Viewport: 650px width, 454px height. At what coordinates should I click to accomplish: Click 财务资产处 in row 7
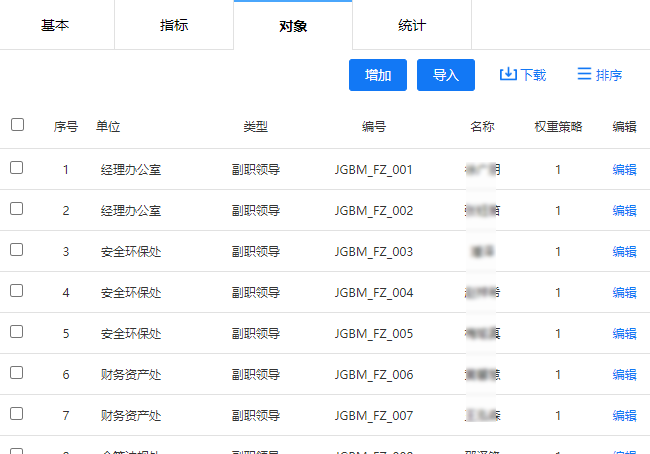[131, 416]
